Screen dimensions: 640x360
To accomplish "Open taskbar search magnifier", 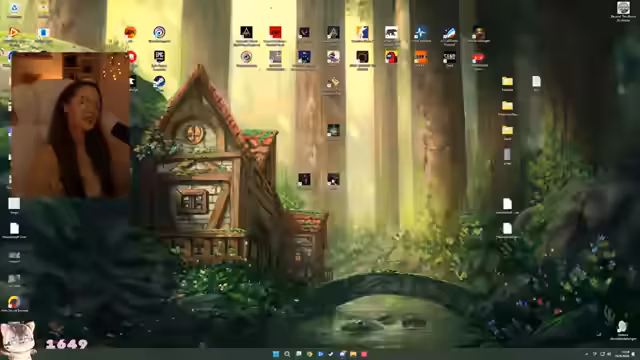I will 287,354.
